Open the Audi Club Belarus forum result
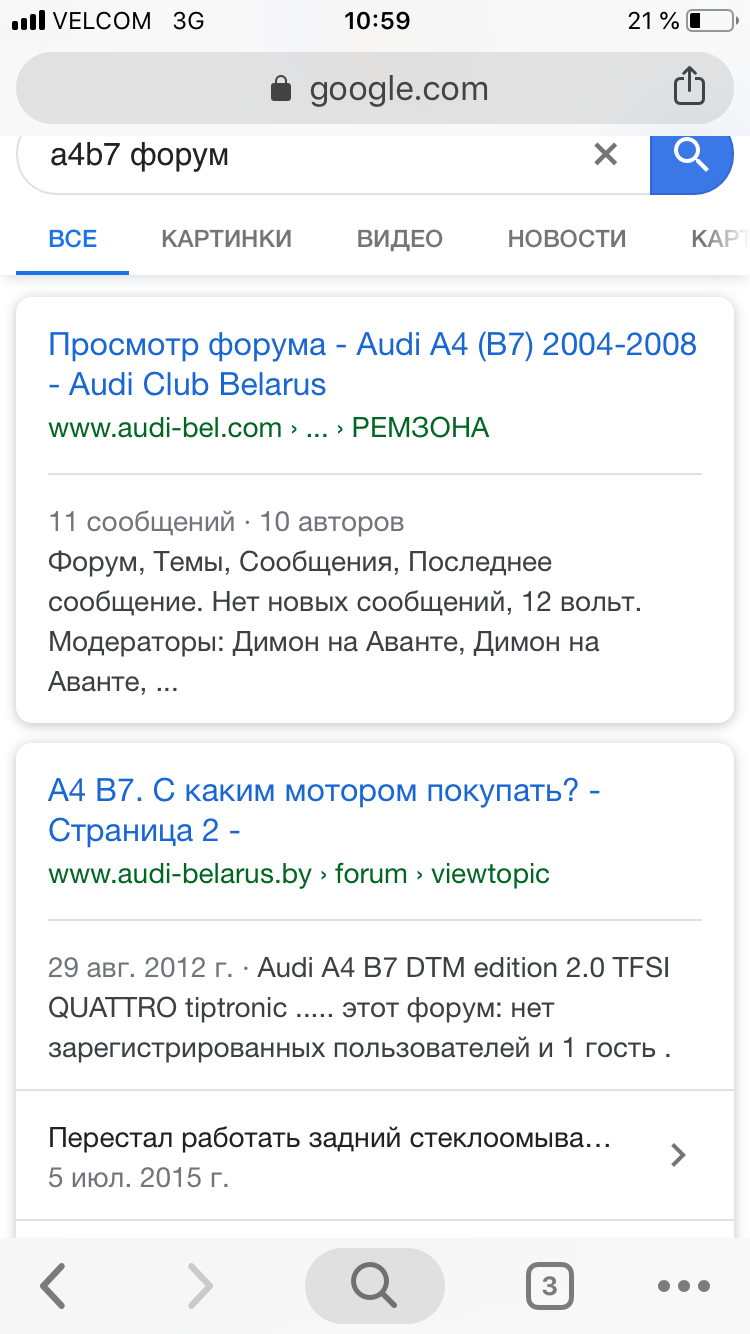750x1334 pixels. 372,364
